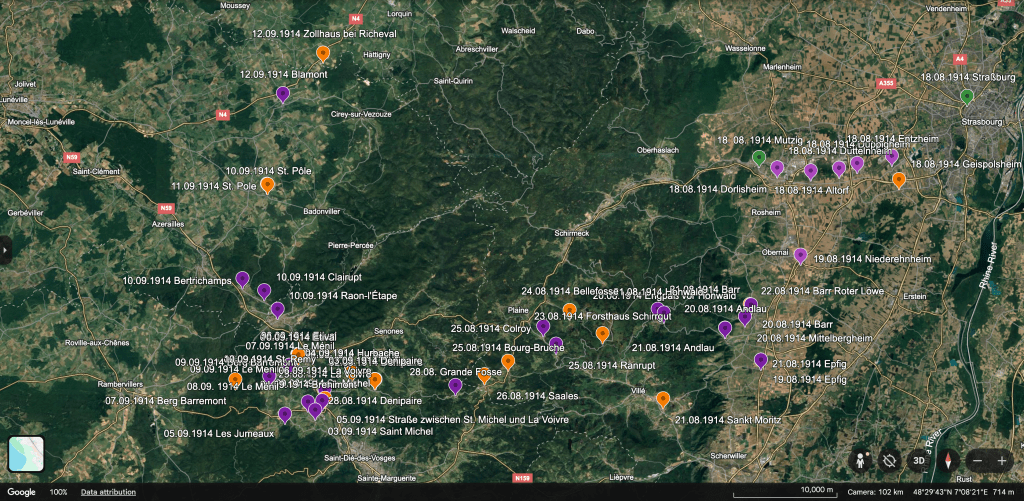This screenshot has height=501, width=1024.
Task: Toggle the 3D view button
Action: point(918,460)
